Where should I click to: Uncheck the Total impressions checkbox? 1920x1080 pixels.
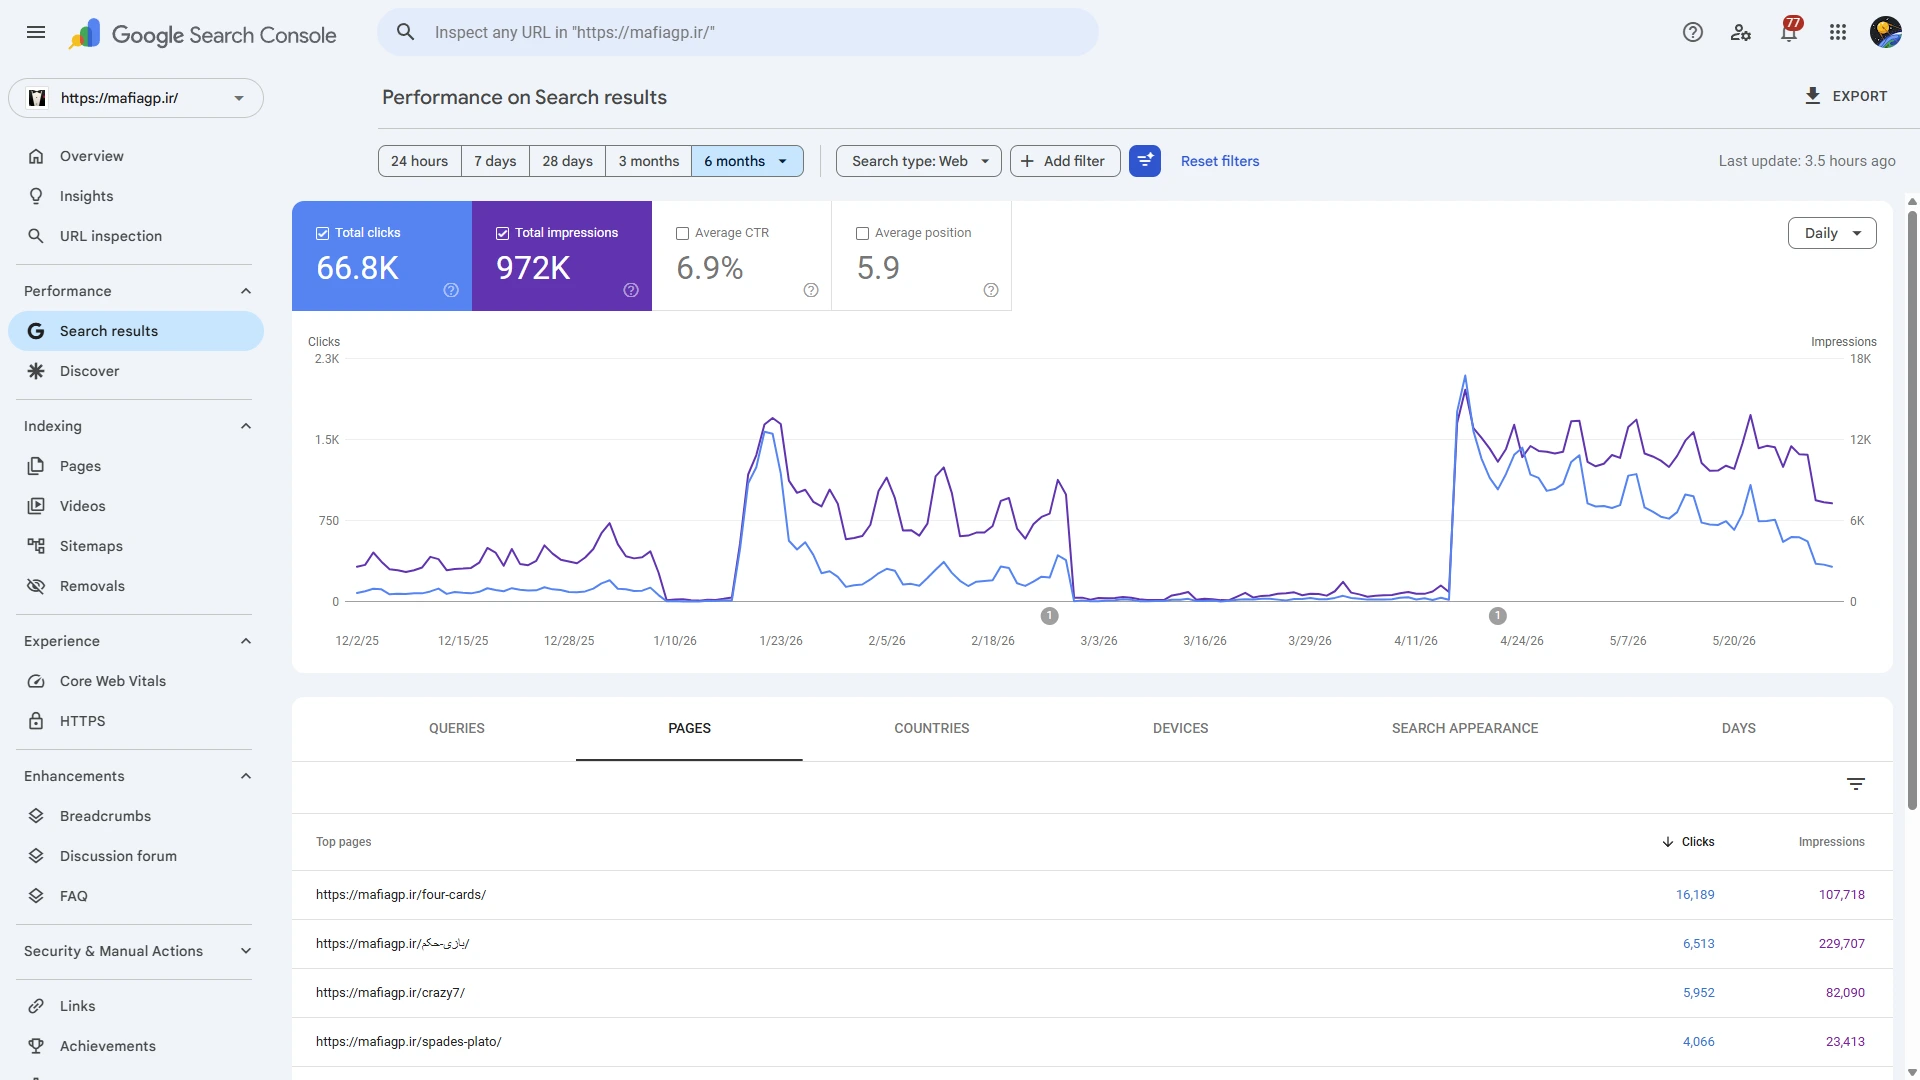coord(503,233)
